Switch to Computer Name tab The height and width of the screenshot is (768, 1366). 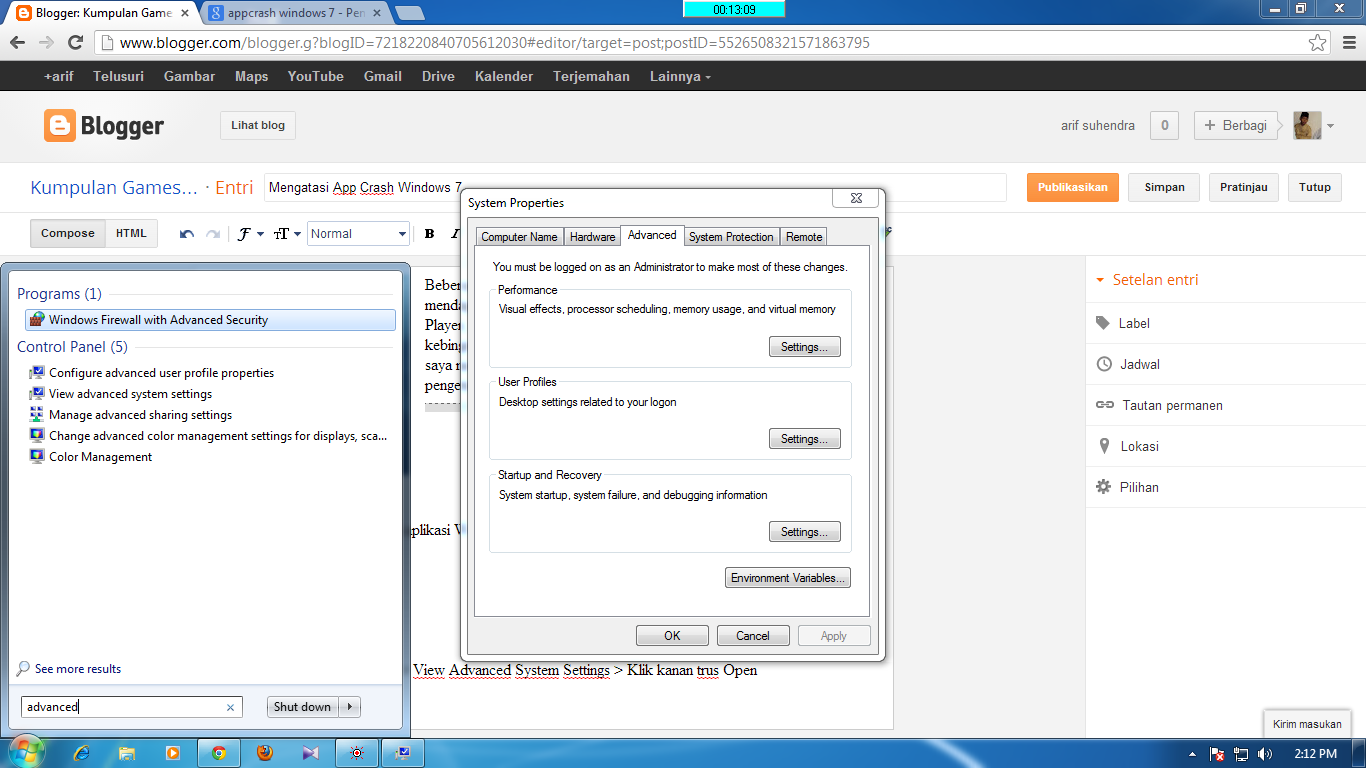(x=519, y=237)
